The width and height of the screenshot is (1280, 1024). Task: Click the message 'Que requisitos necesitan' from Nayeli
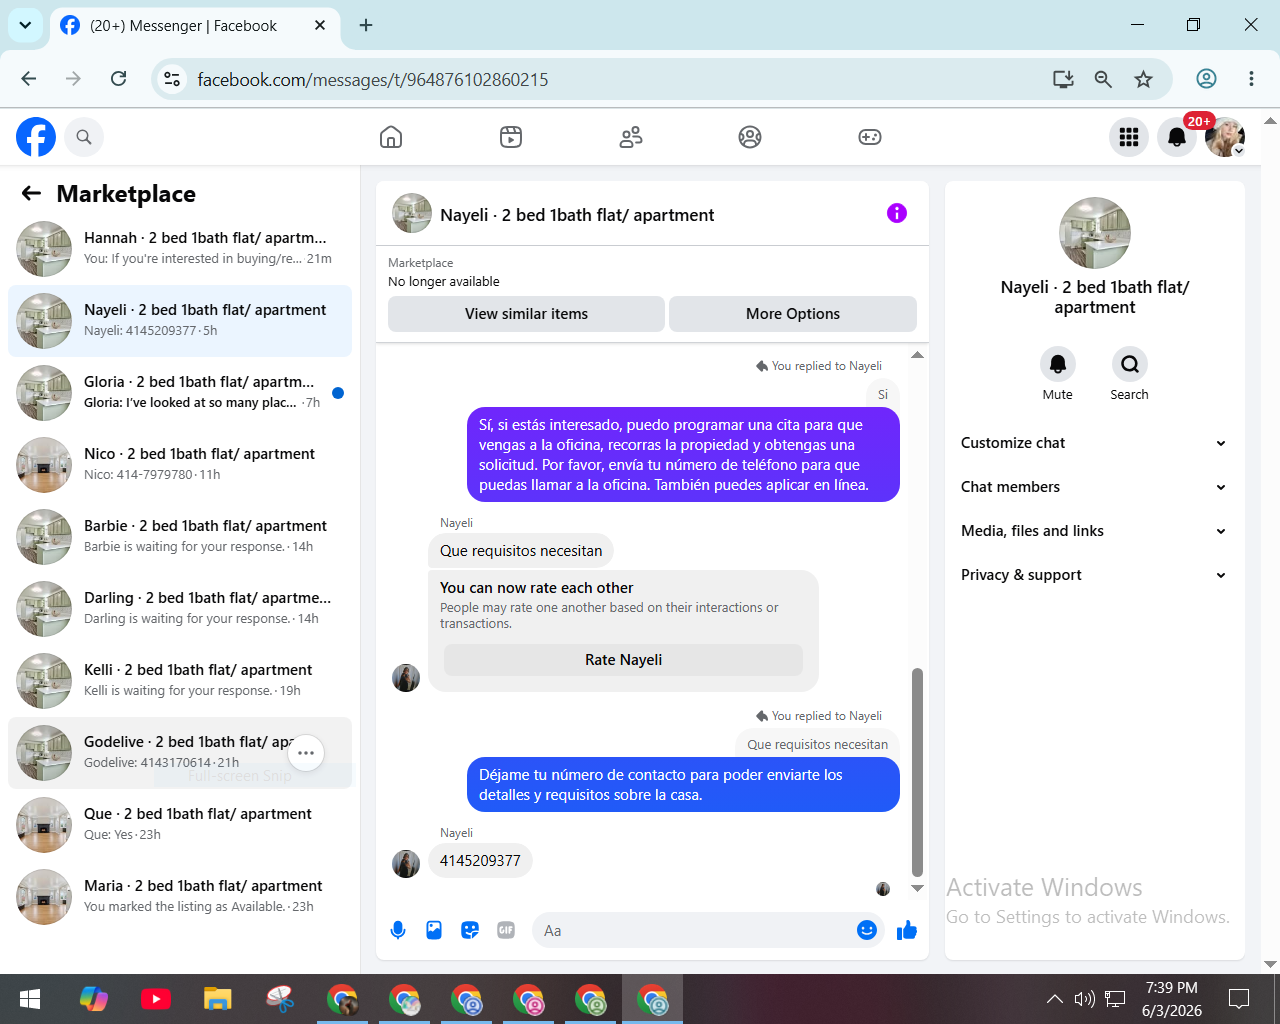(521, 551)
